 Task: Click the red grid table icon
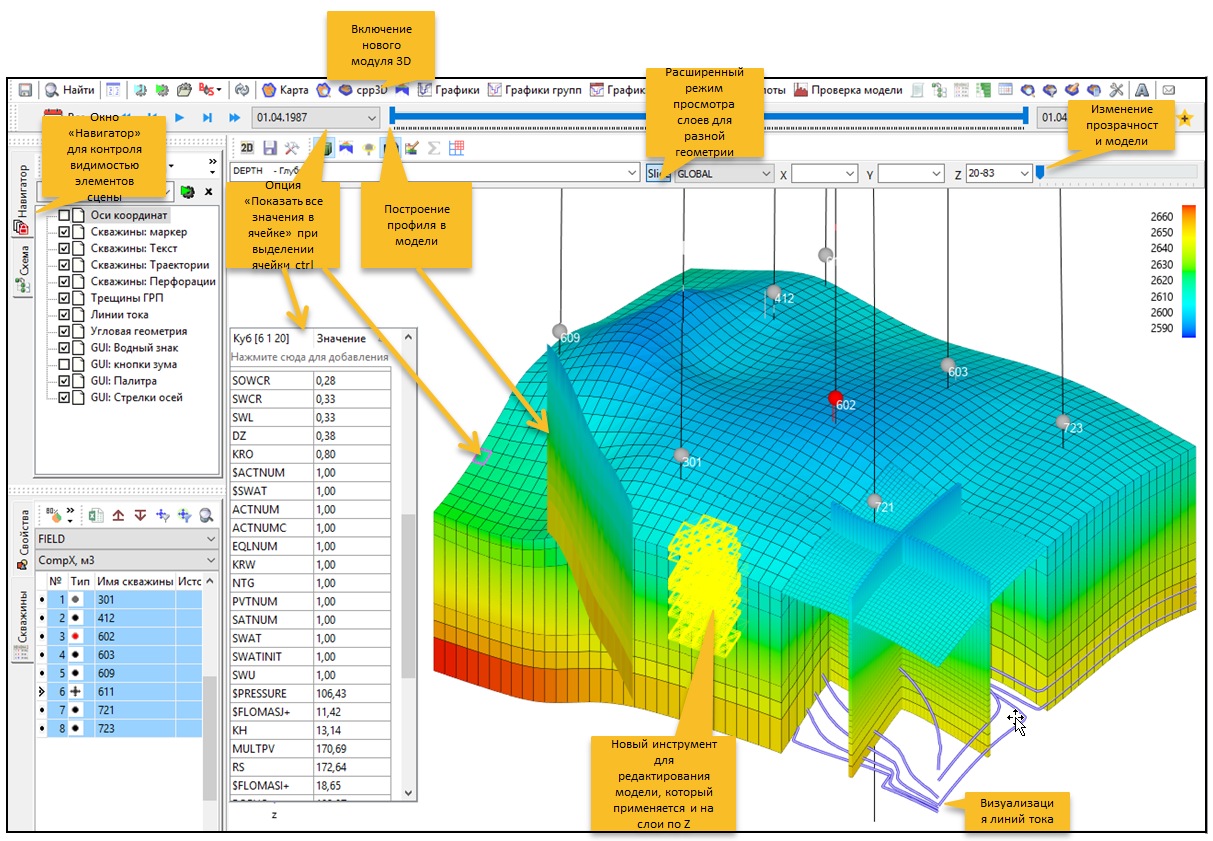456,148
